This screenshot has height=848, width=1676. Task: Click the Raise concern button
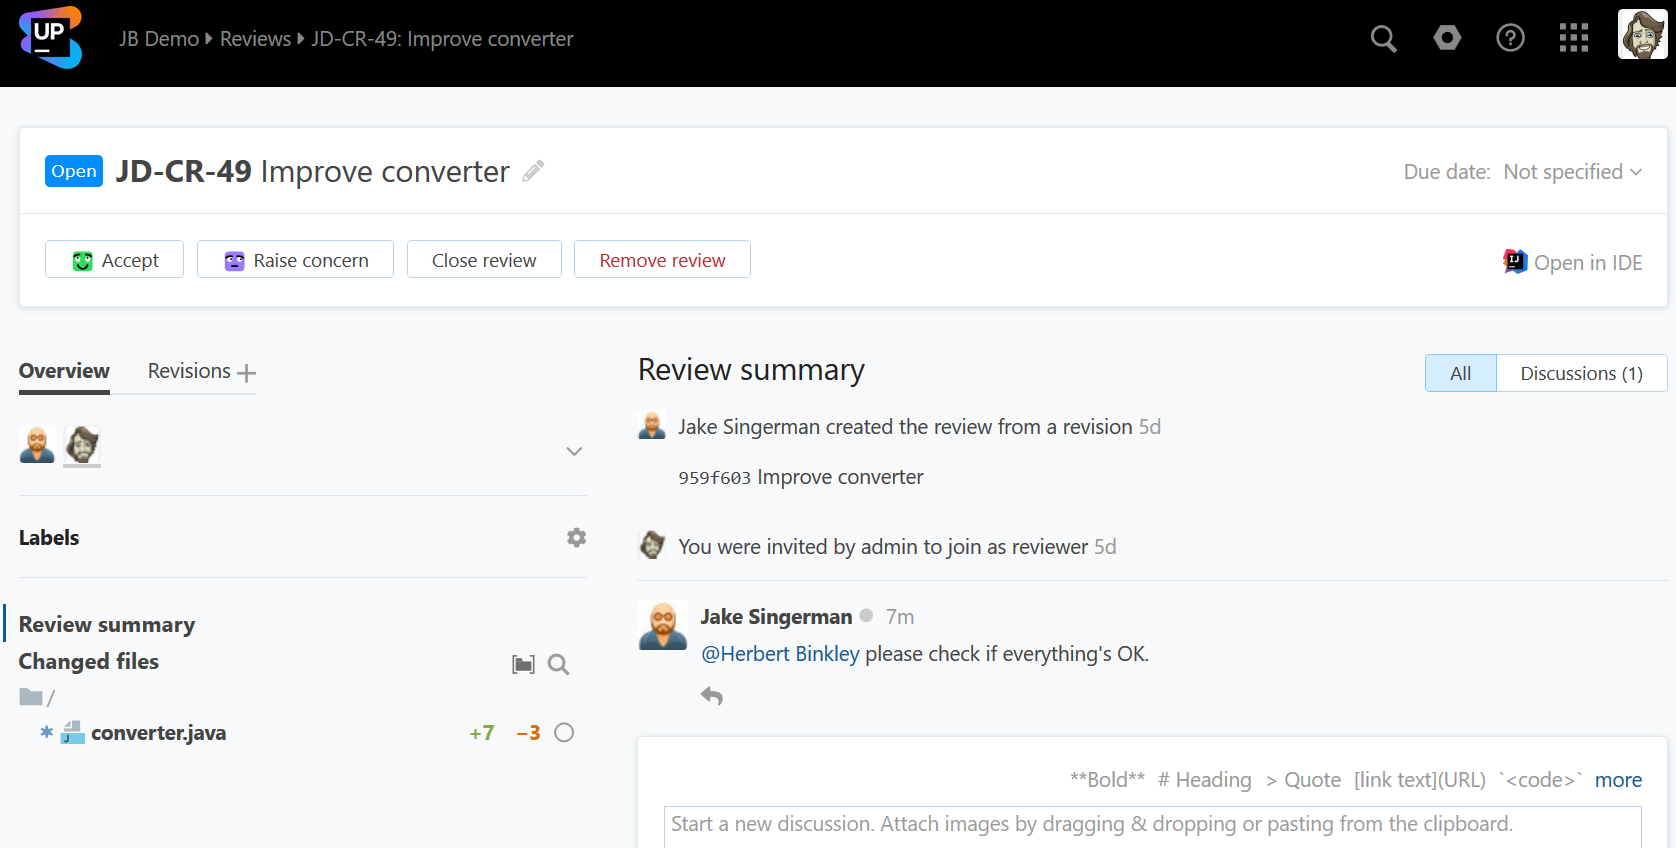click(x=295, y=260)
